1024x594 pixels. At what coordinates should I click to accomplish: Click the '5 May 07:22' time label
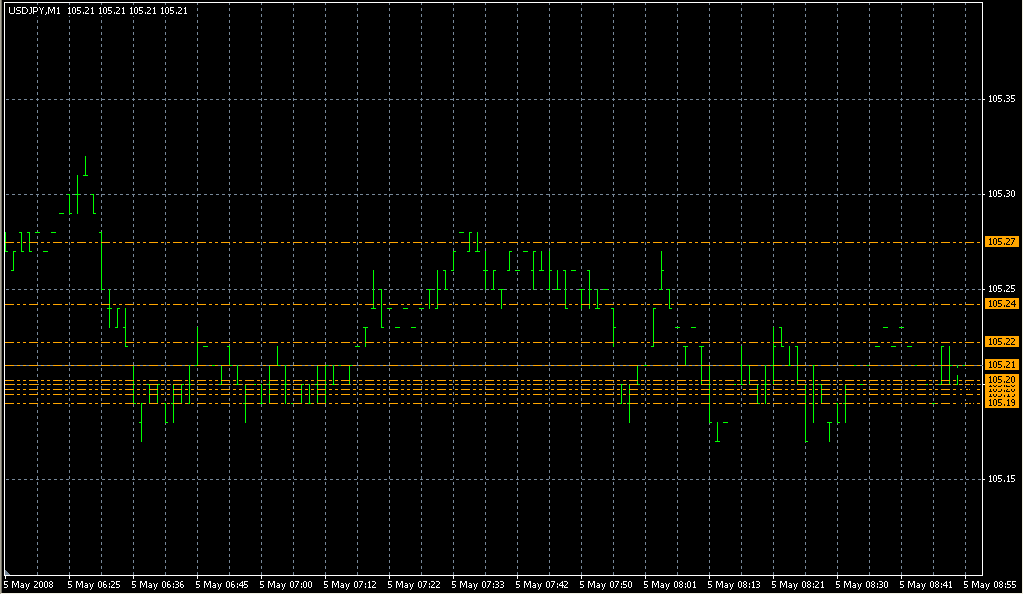[x=414, y=585]
